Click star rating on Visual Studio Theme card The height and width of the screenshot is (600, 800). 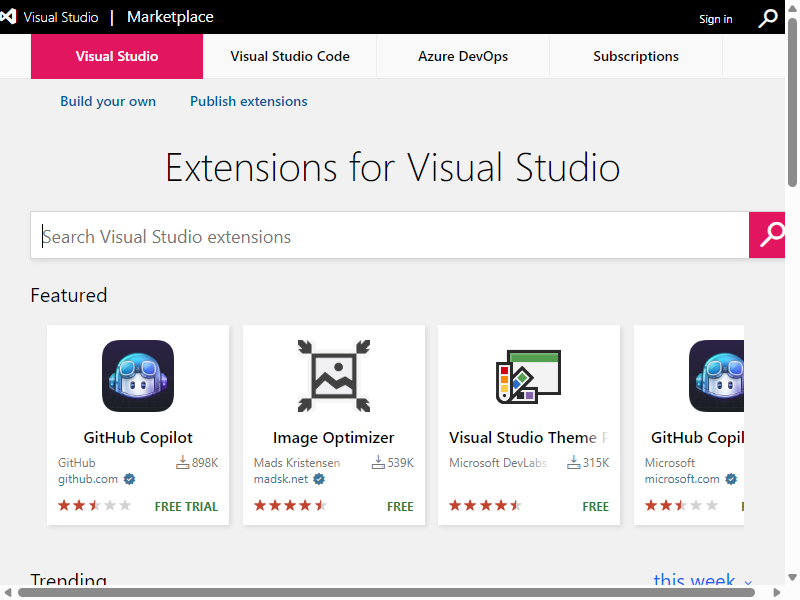coord(486,506)
